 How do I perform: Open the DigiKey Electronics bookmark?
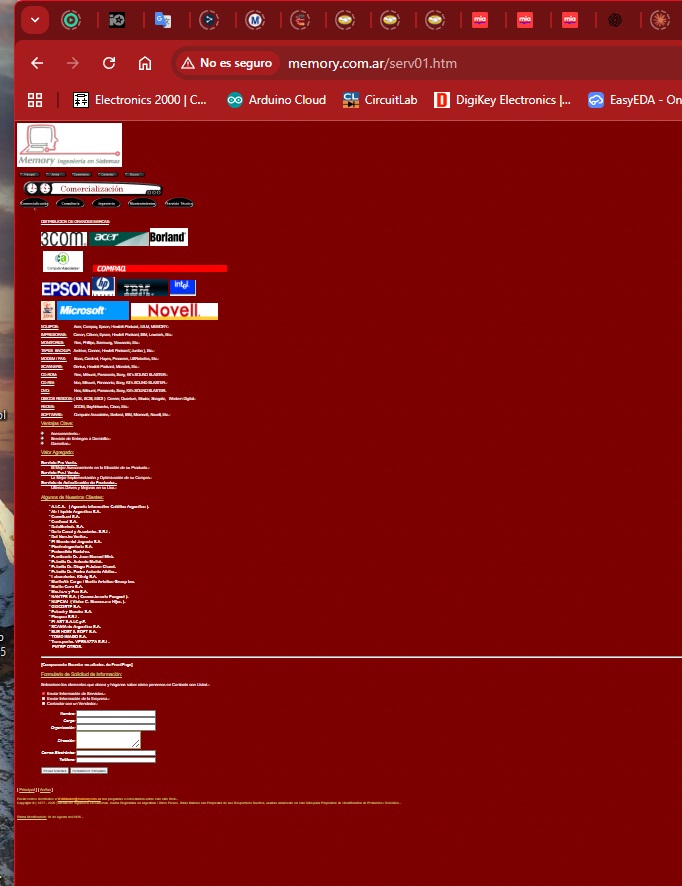click(x=502, y=100)
